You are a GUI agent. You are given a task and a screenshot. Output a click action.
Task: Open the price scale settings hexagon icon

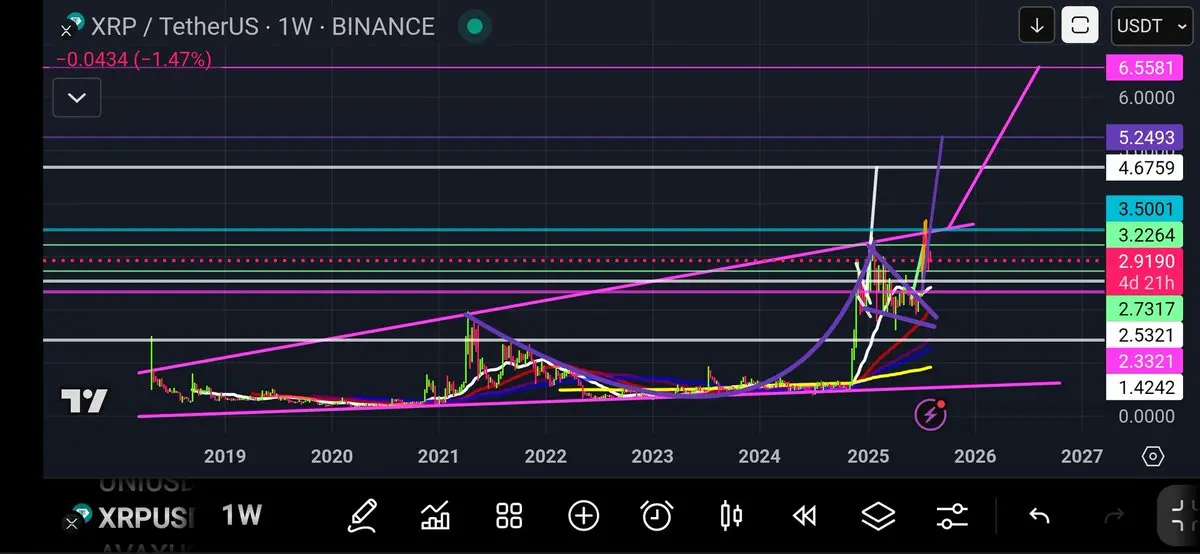tap(1152, 456)
